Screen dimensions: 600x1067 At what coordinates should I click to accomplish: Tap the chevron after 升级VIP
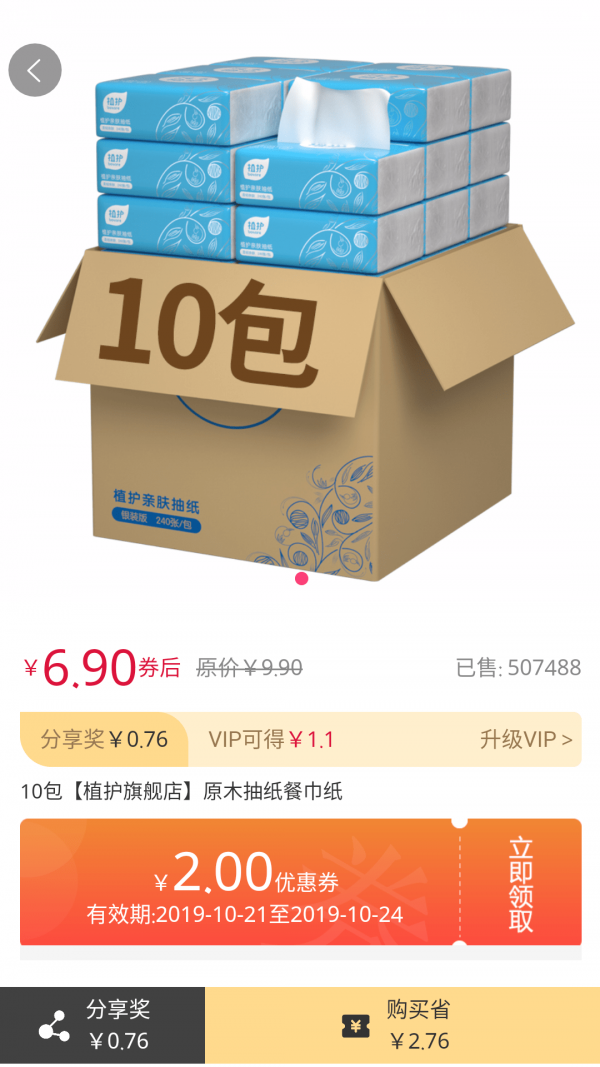click(x=567, y=740)
